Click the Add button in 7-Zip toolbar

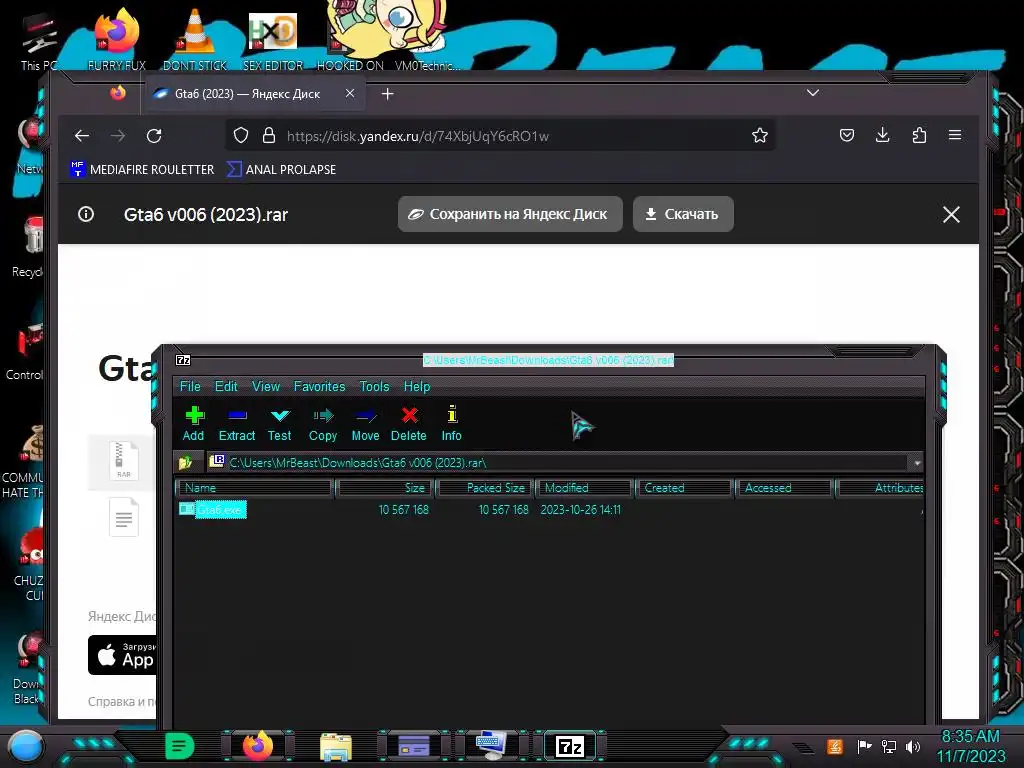(193, 423)
